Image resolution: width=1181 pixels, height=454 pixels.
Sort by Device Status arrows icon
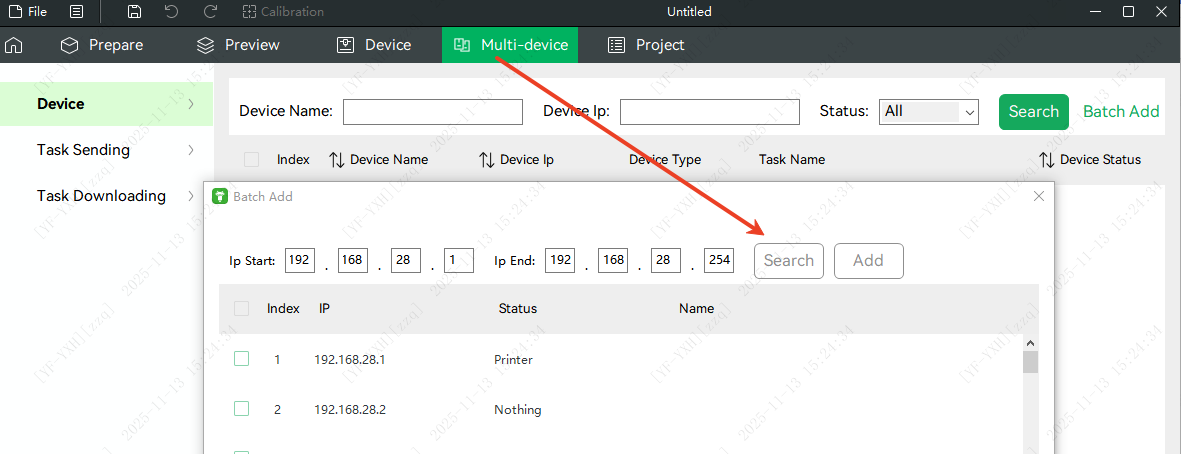[x=1047, y=160]
